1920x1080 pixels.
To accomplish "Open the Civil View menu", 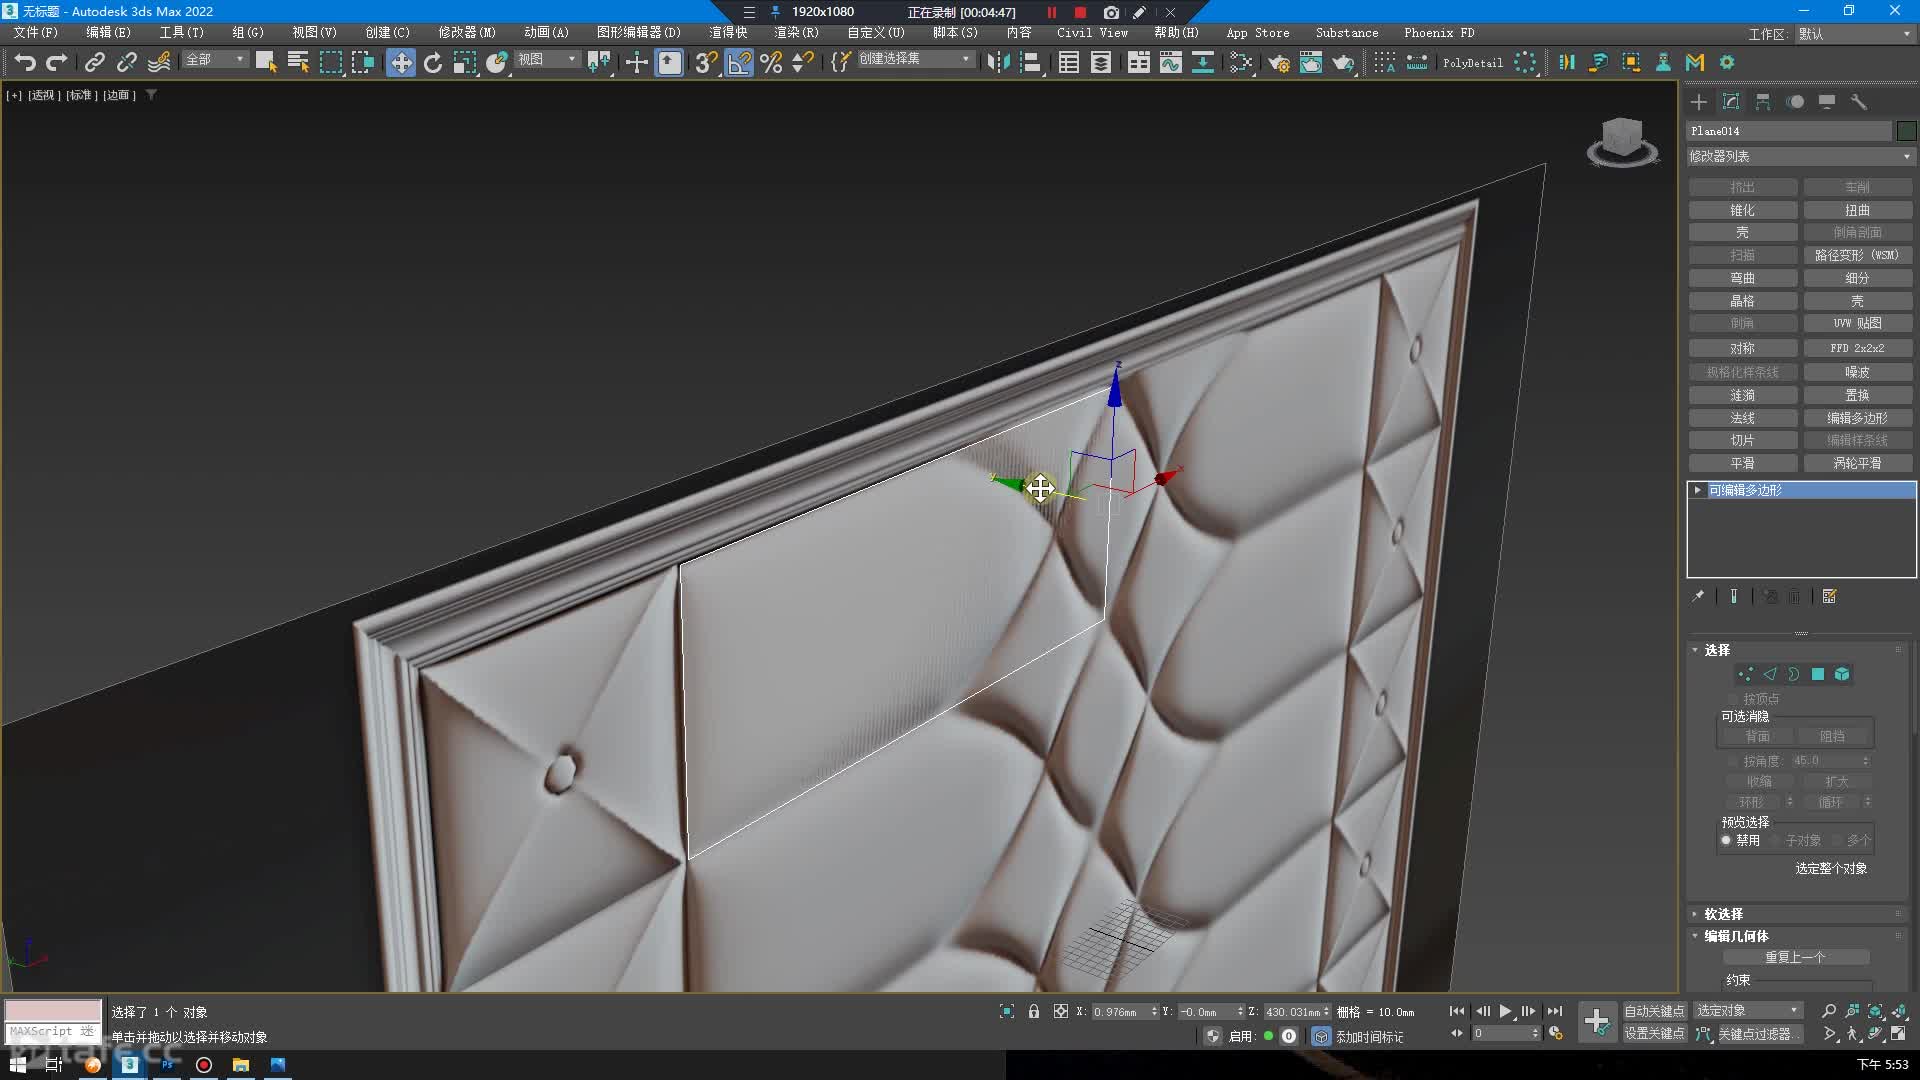I will point(1092,33).
